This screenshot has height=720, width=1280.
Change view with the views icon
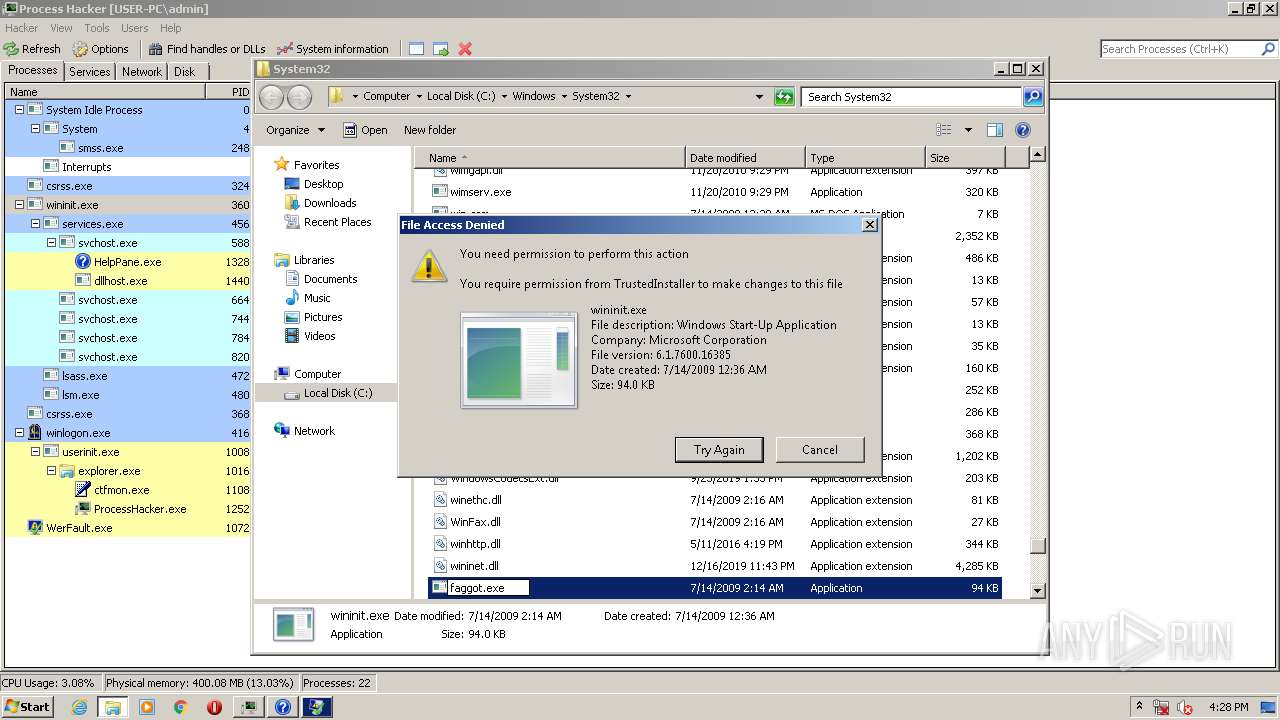click(943, 130)
